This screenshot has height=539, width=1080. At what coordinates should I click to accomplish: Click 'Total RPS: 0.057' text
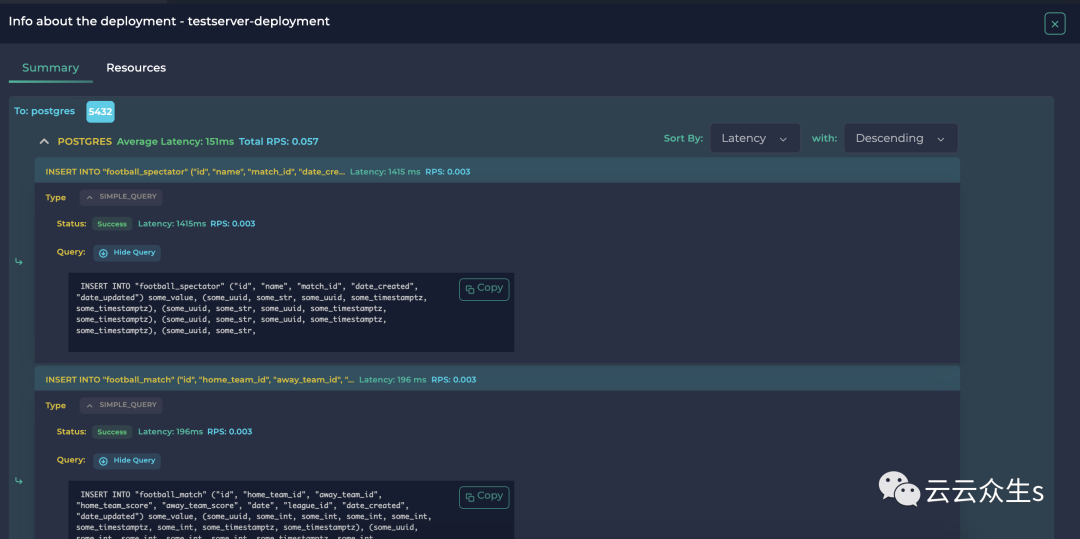278,141
